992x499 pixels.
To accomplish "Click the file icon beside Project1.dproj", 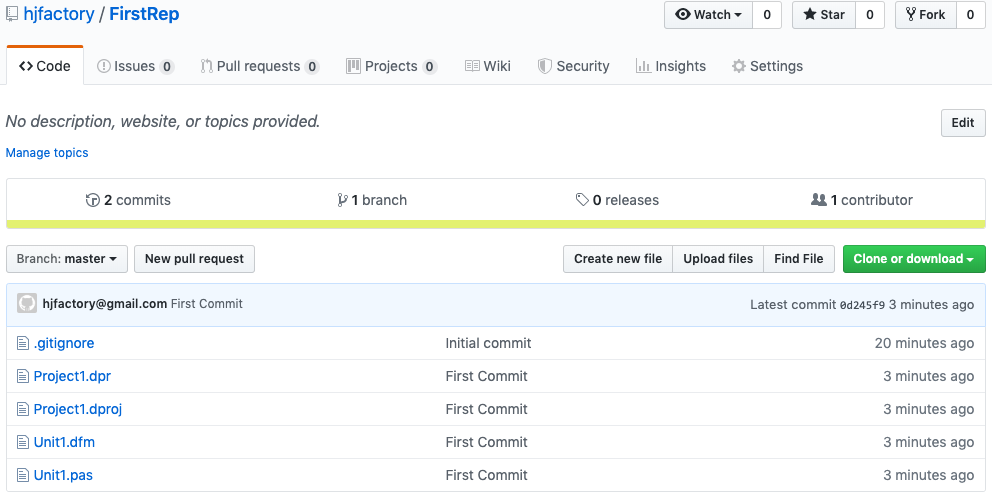I will (x=23, y=409).
